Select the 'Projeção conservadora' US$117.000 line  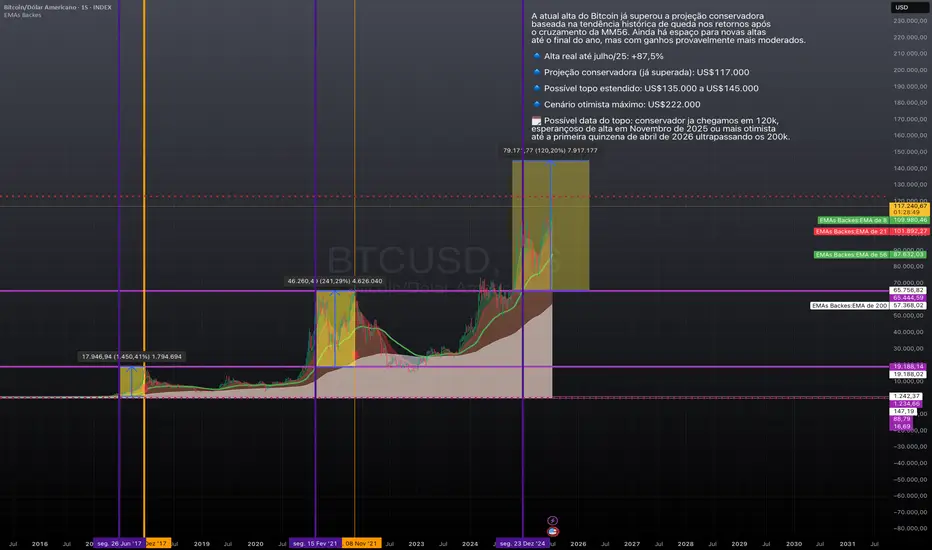pyautogui.click(x=641, y=73)
